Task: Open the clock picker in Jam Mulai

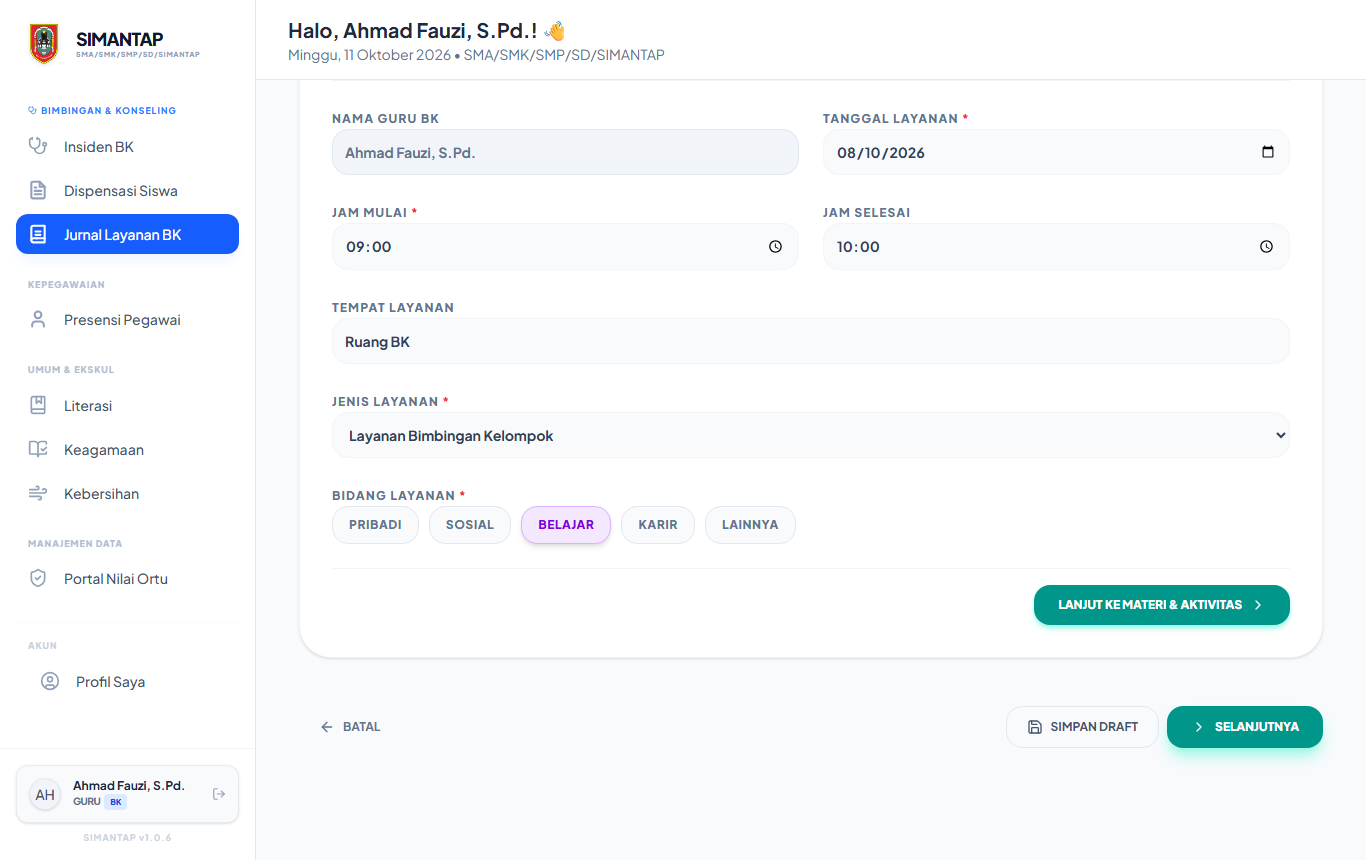Action: pos(775,247)
